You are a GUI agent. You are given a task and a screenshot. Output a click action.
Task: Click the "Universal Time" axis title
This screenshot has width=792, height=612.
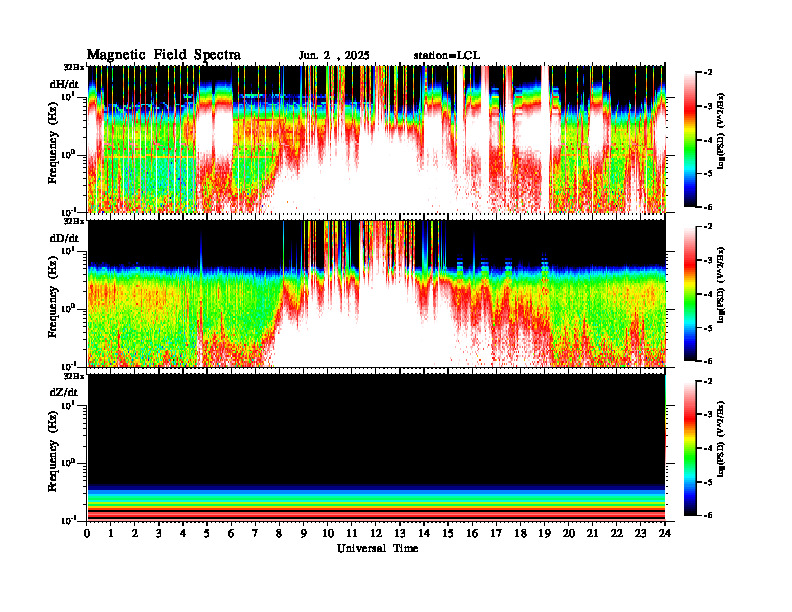click(377, 548)
